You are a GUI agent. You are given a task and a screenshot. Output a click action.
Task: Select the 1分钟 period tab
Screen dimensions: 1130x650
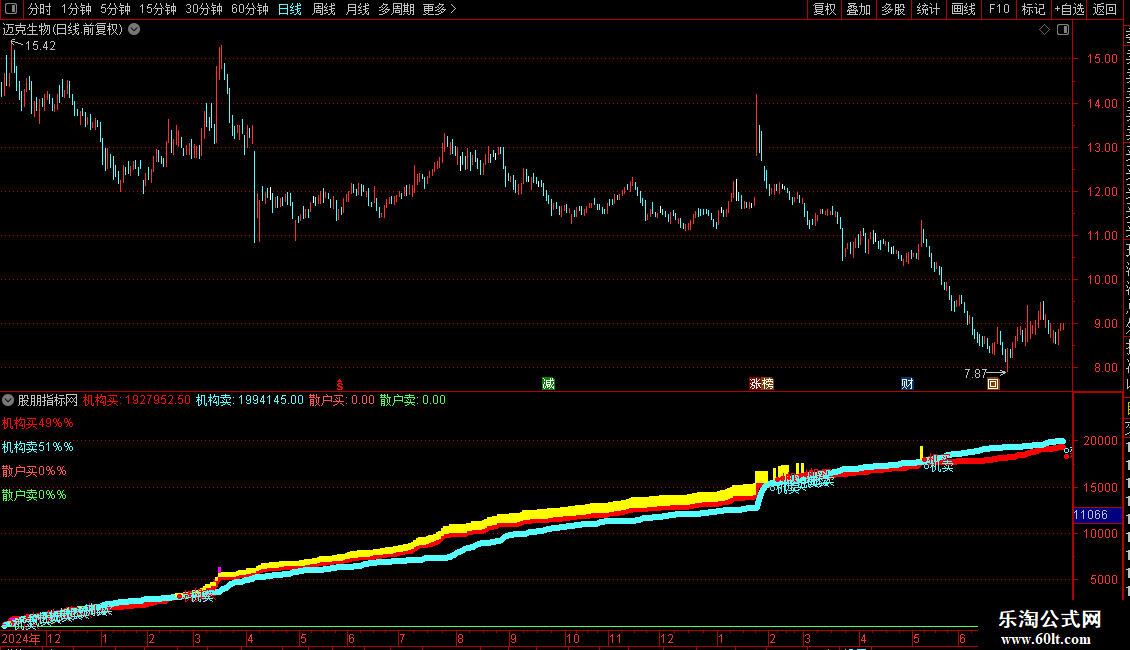(76, 9)
